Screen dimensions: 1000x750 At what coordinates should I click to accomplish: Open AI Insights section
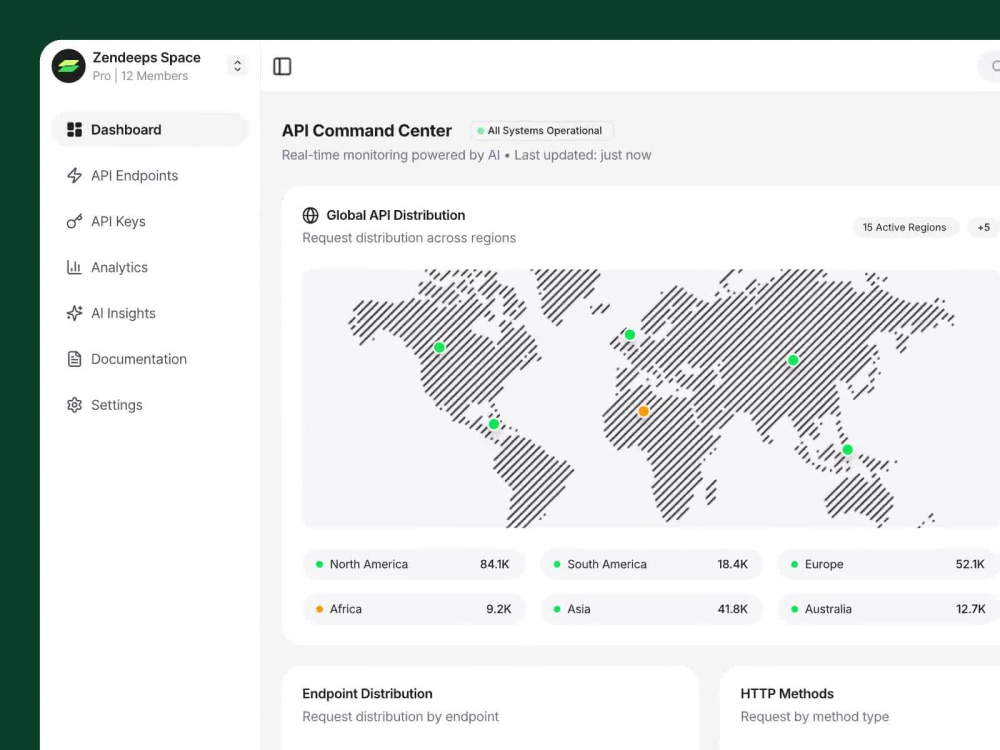(150, 313)
